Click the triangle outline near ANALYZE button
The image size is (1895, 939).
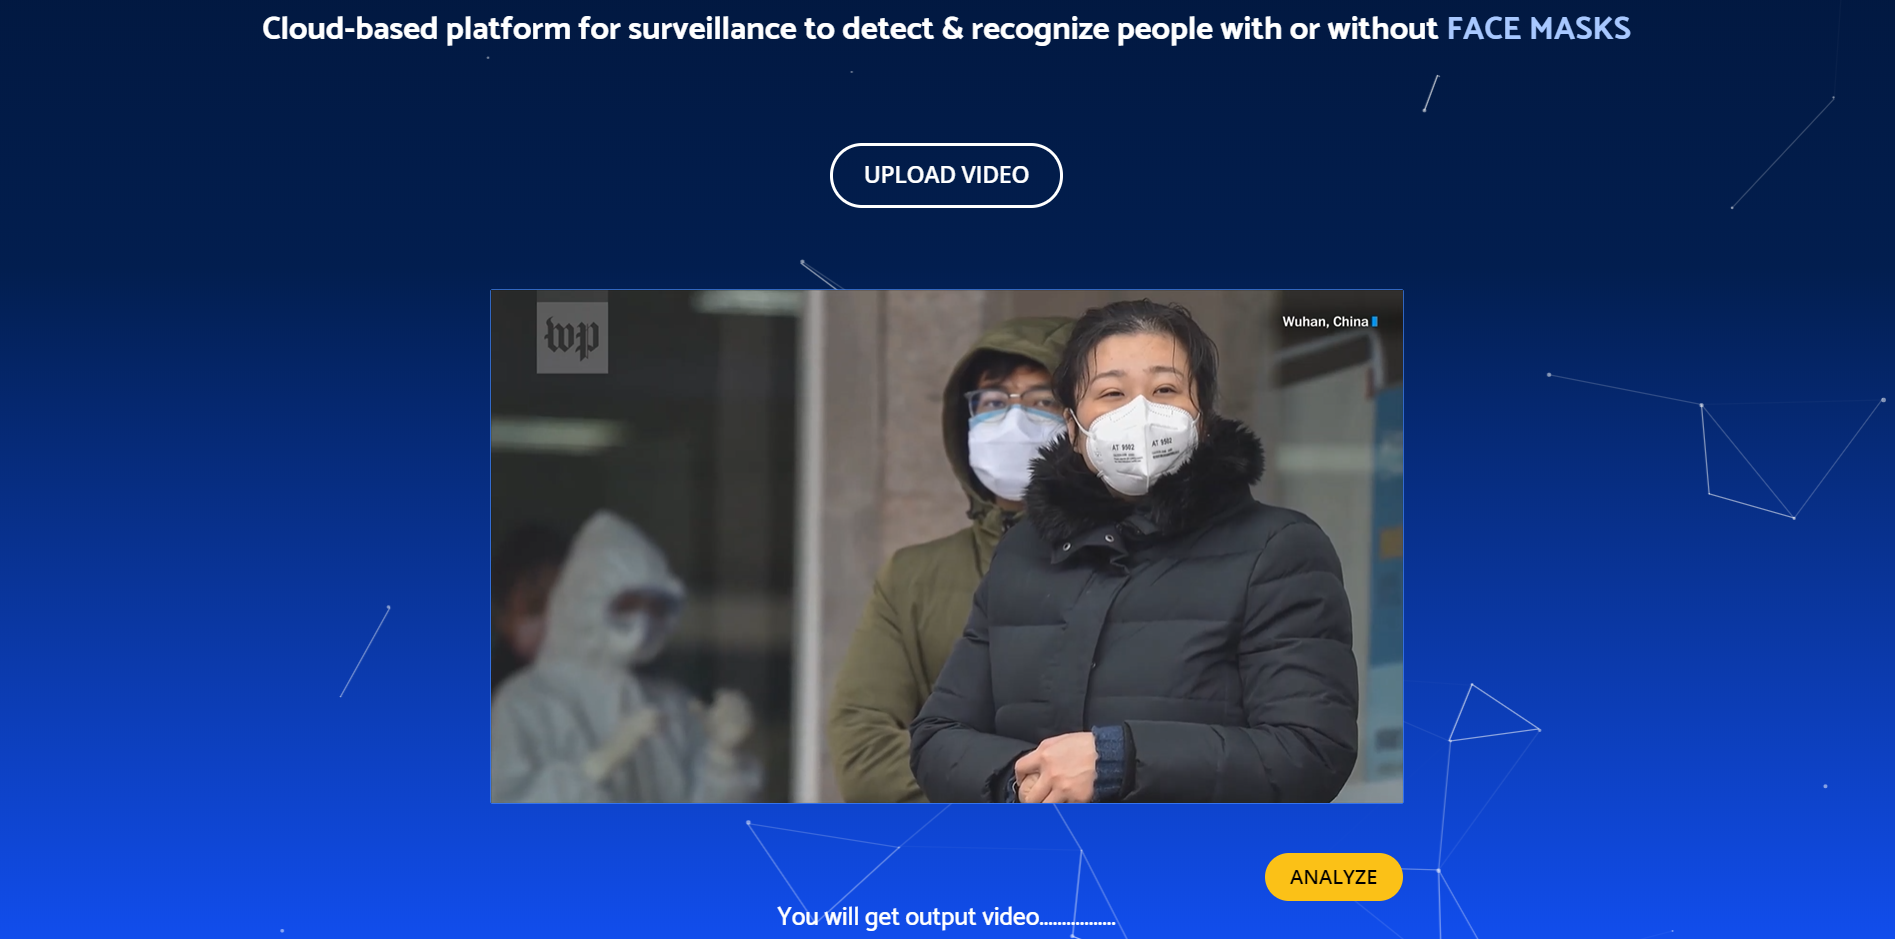pyautogui.click(x=1493, y=714)
